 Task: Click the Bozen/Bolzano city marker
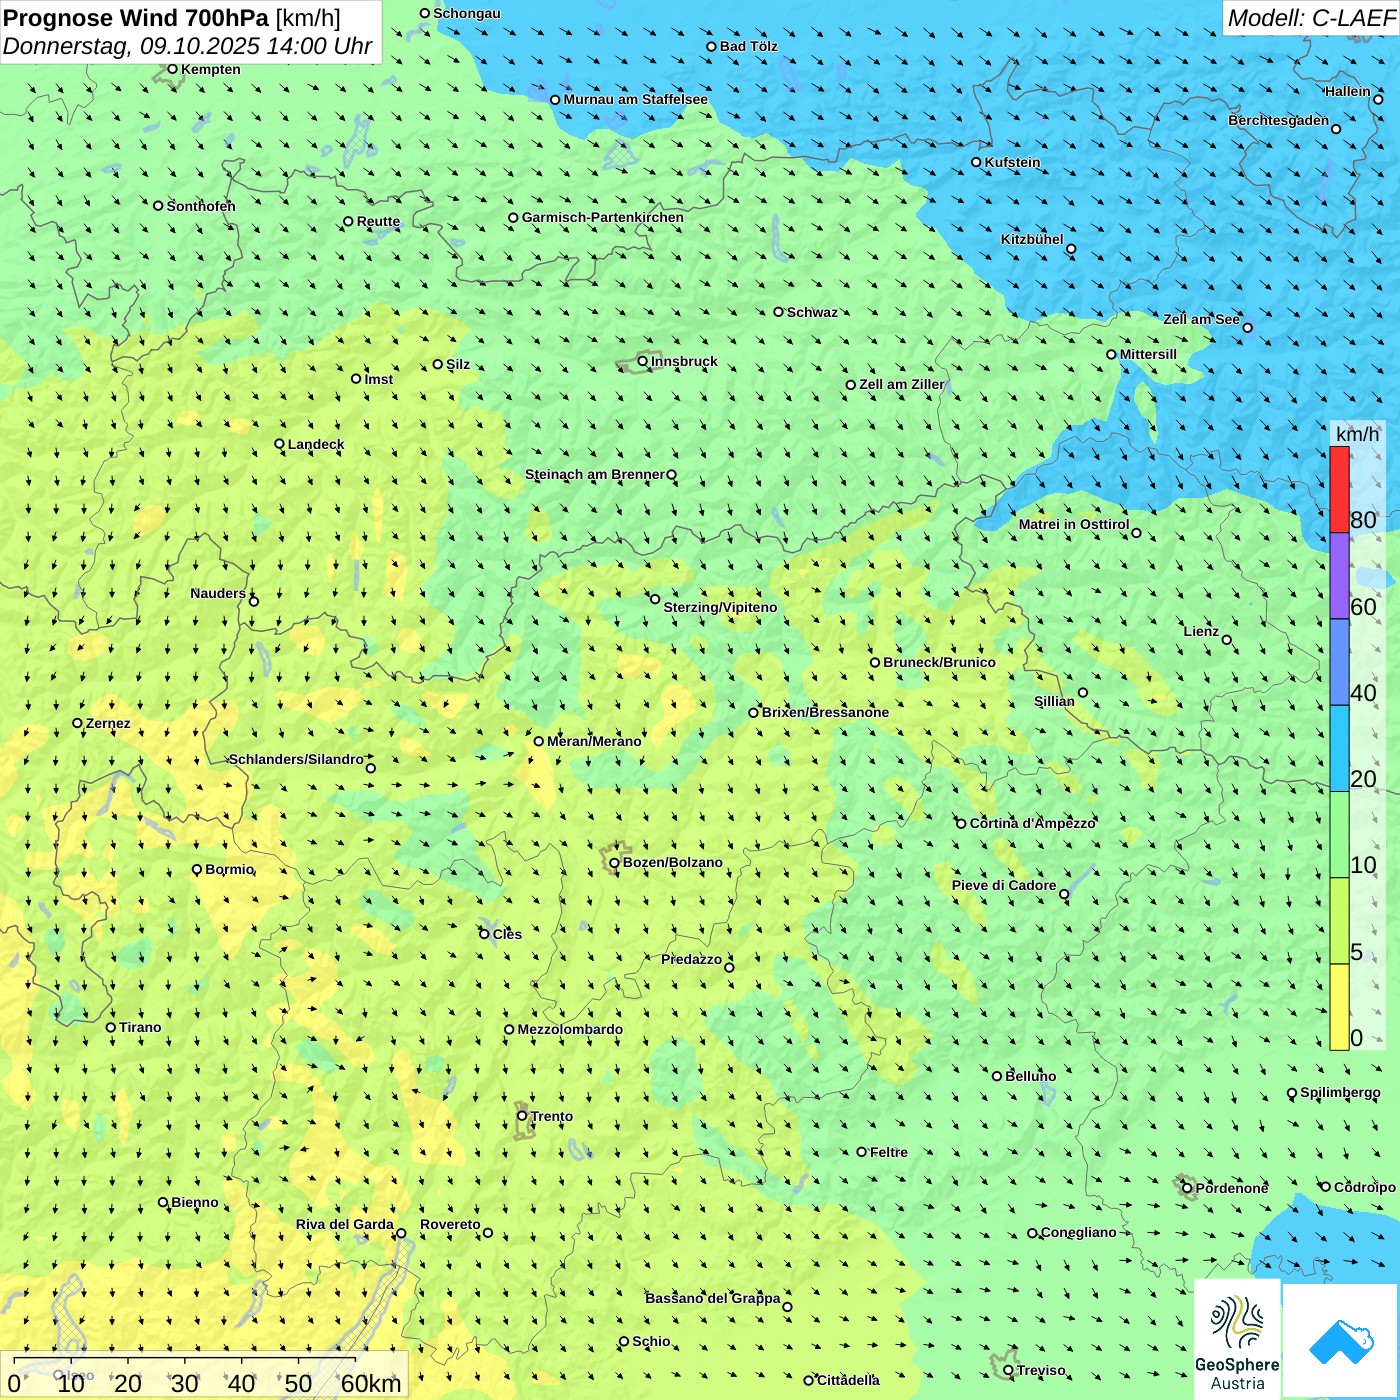(x=614, y=863)
